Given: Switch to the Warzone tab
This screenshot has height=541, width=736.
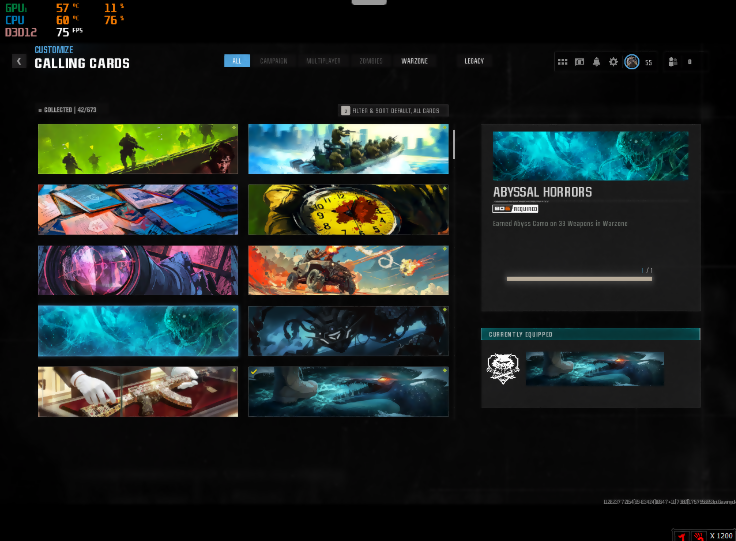Looking at the screenshot, I should 415,61.
